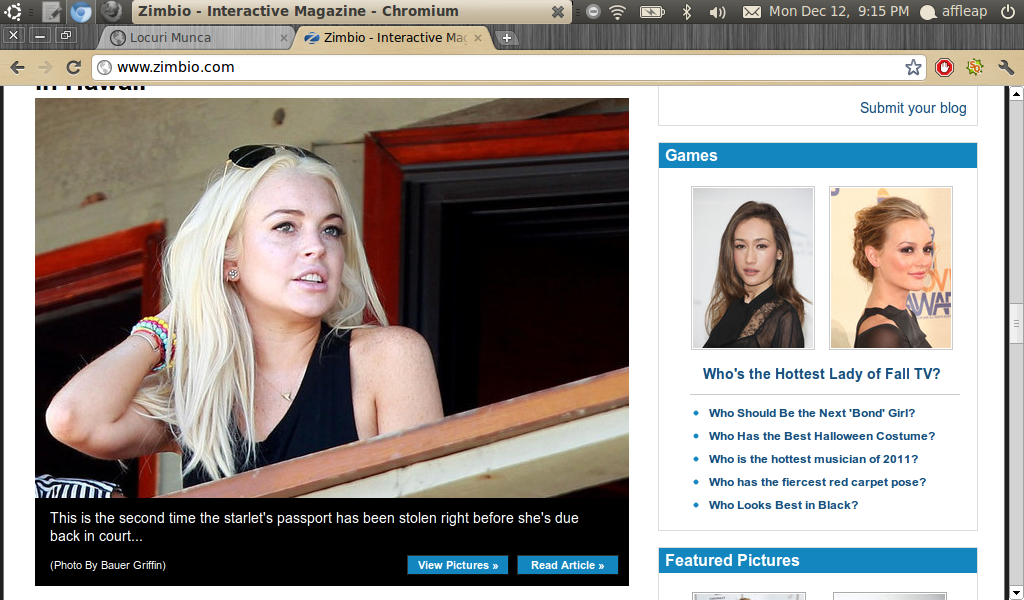Click the Featured Pictures section header
The height and width of the screenshot is (600, 1024).
818,560
